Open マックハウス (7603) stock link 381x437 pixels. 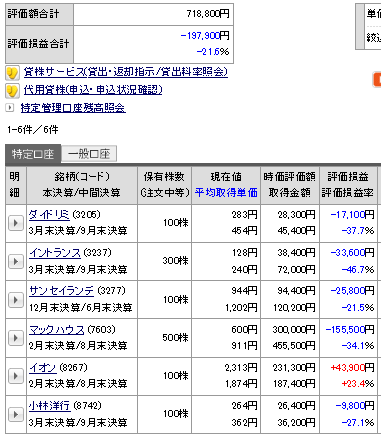(56, 330)
